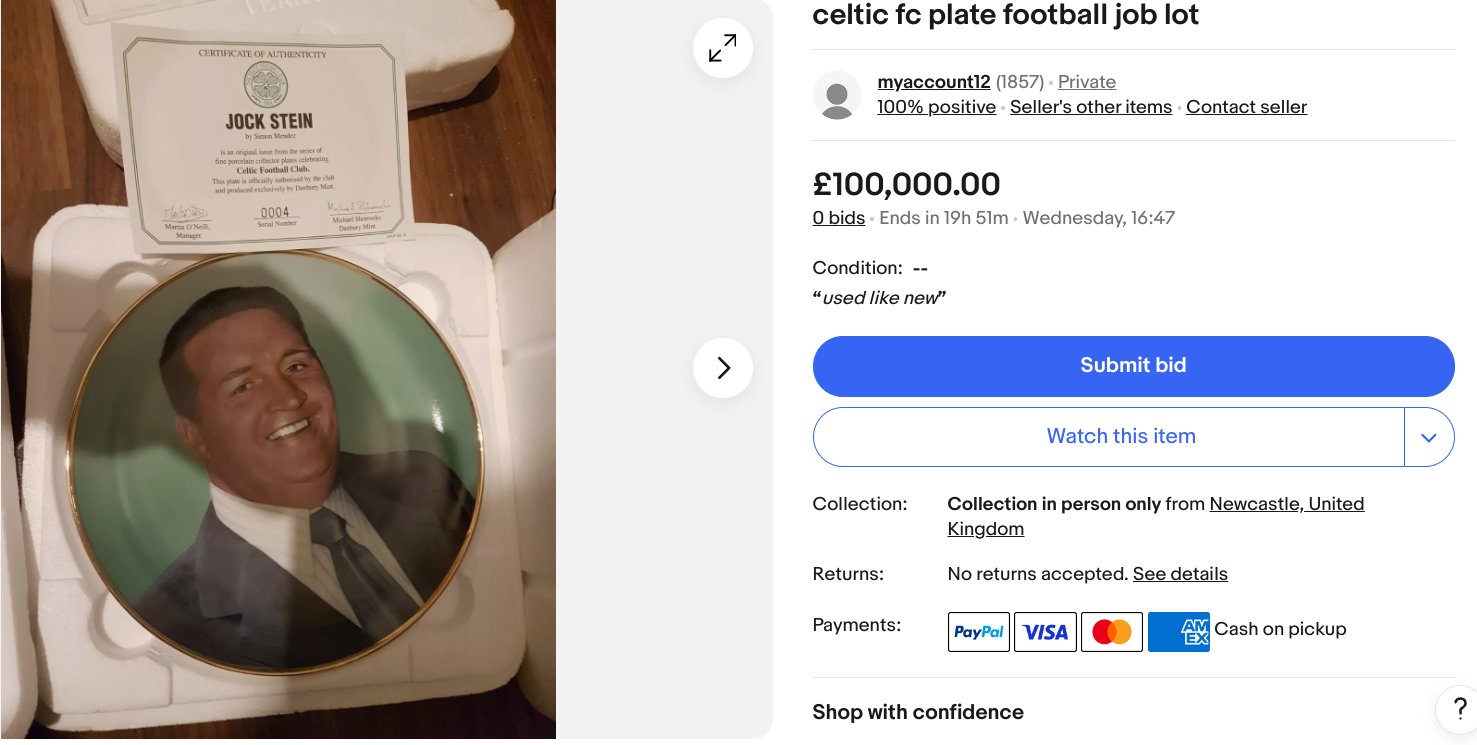Submit bid on this item

pyautogui.click(x=1133, y=366)
